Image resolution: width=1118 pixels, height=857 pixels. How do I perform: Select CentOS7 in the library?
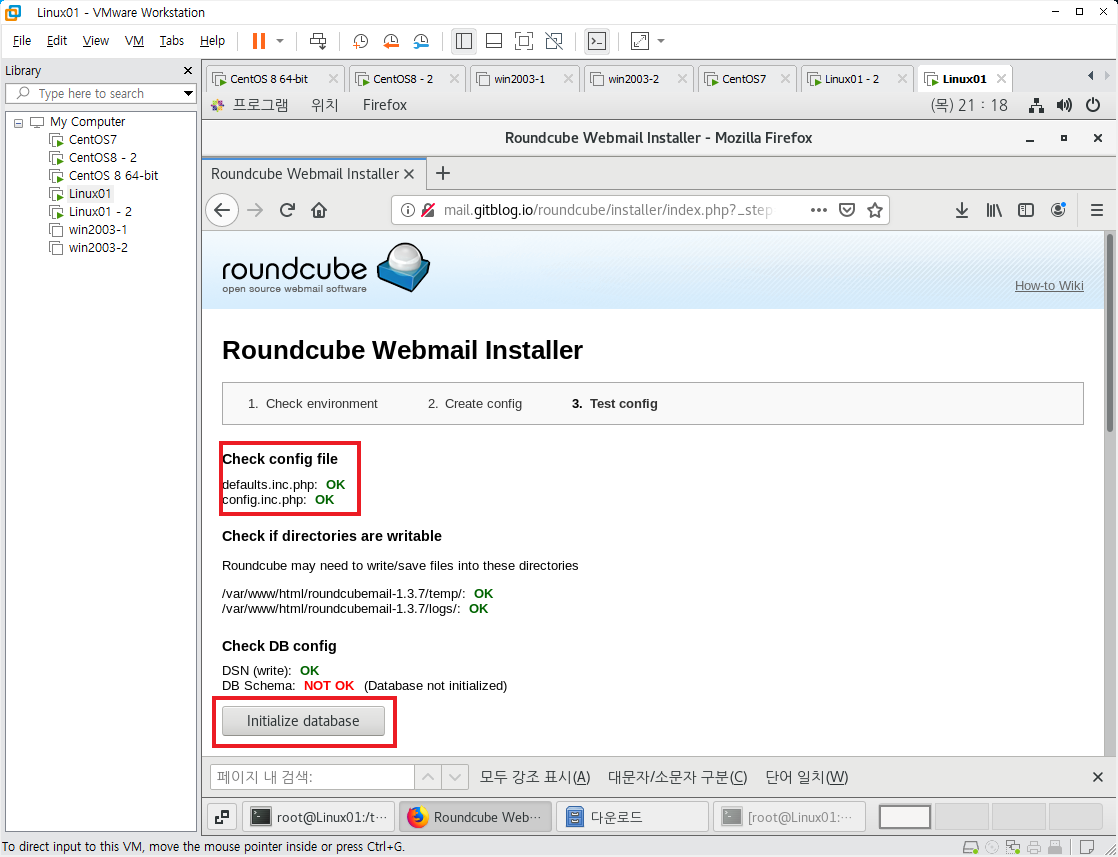[93, 140]
